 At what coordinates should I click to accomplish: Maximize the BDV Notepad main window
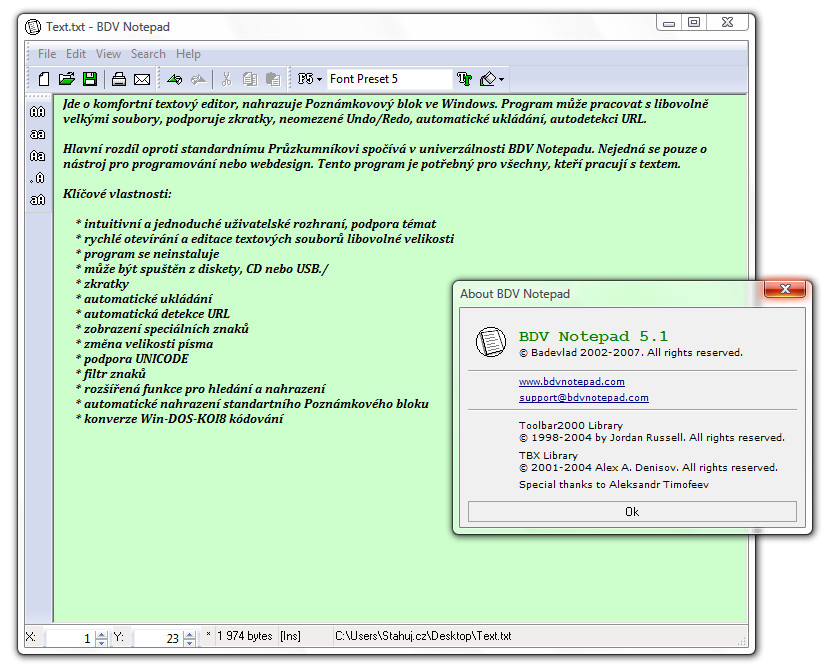[x=694, y=22]
